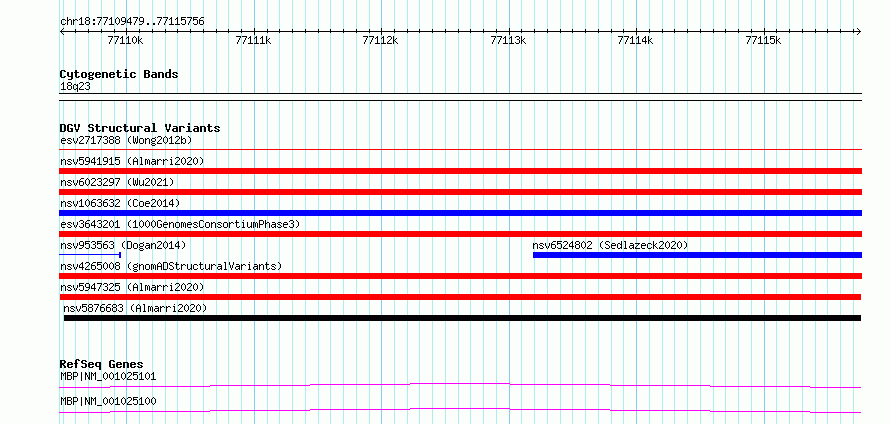Select the red nsv5947325 variant bar

pyautogui.click(x=460, y=297)
